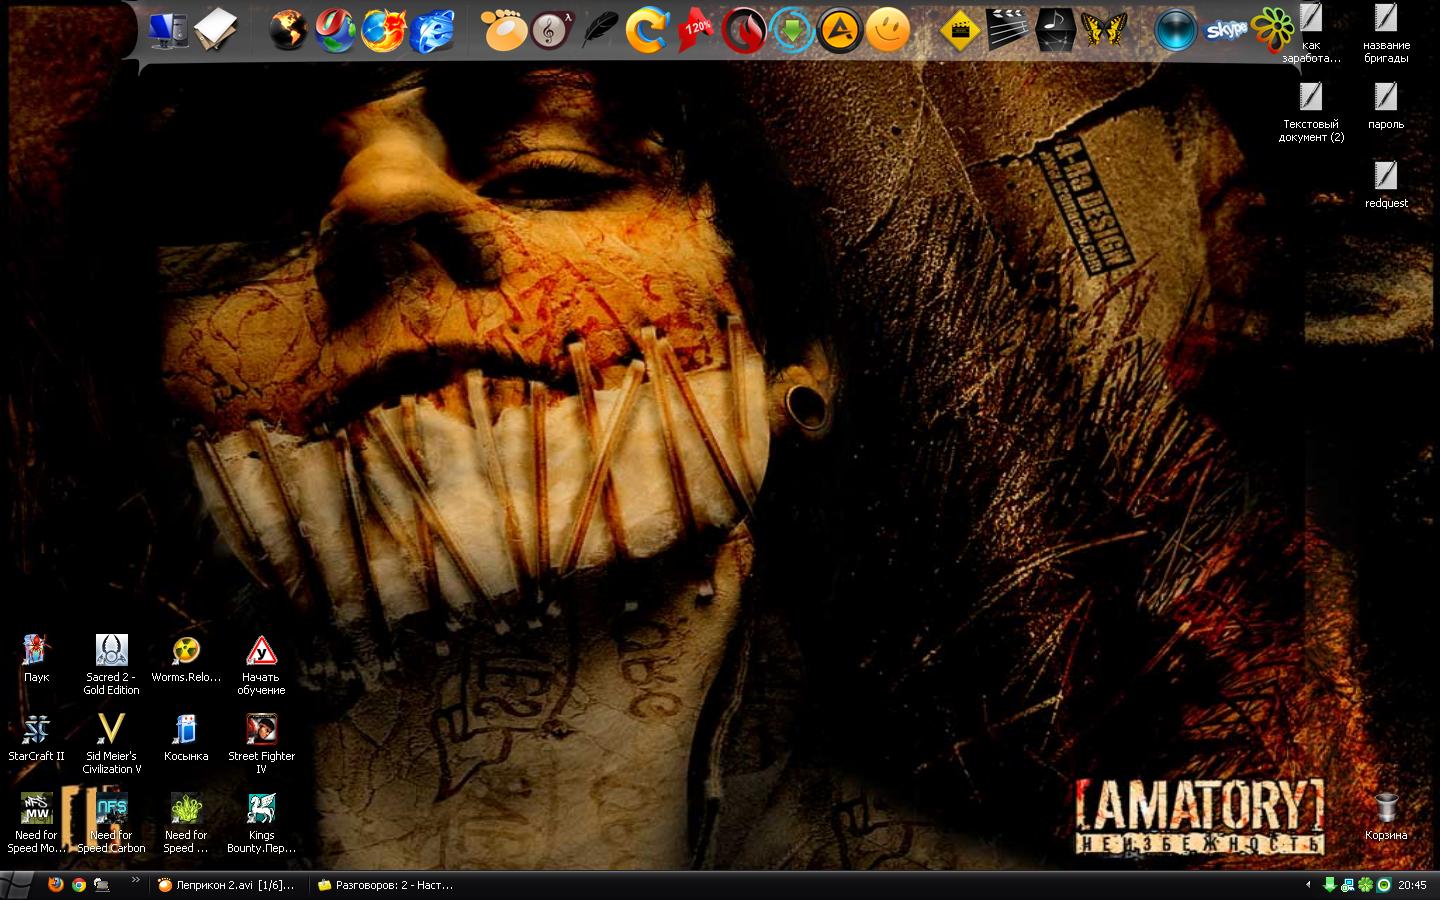Launch ICQ green flower icon in dock

[1272, 30]
